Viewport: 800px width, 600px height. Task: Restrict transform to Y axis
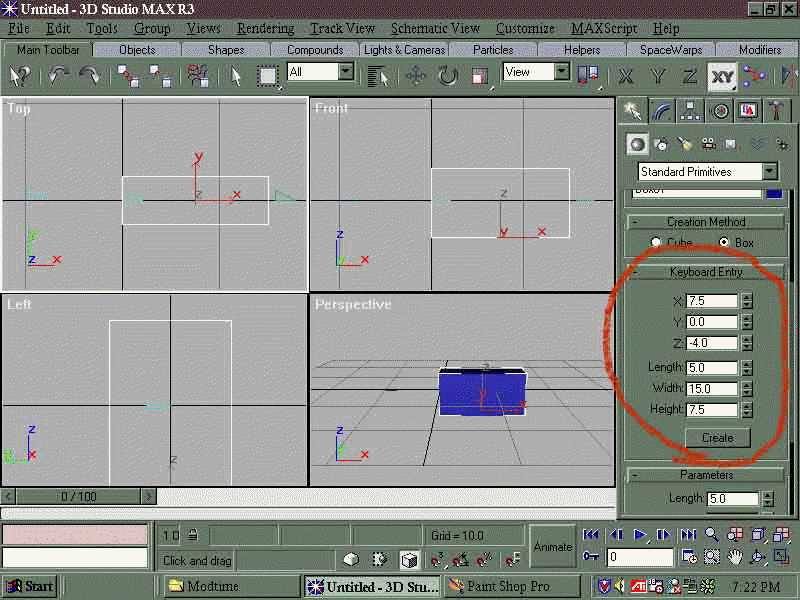point(658,76)
